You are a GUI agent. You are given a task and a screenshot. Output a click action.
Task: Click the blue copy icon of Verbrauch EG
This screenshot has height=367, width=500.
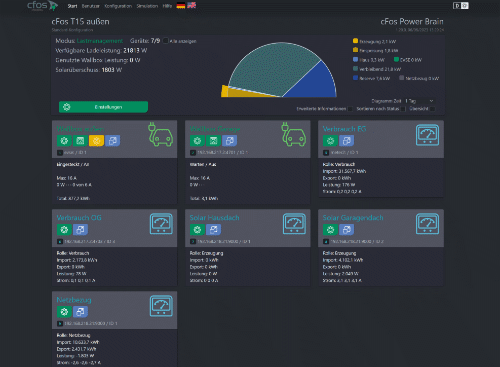(347, 141)
